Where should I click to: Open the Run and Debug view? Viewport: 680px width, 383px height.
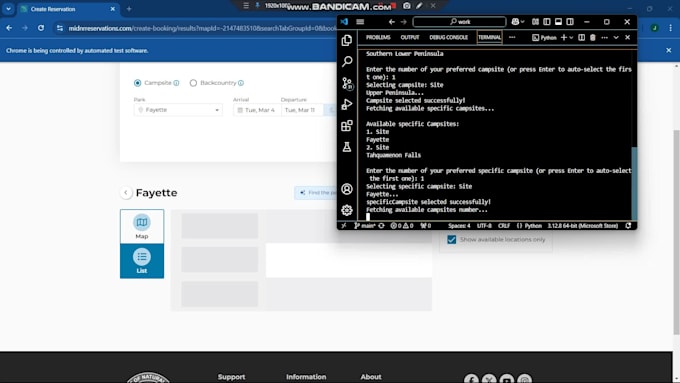pos(347,104)
